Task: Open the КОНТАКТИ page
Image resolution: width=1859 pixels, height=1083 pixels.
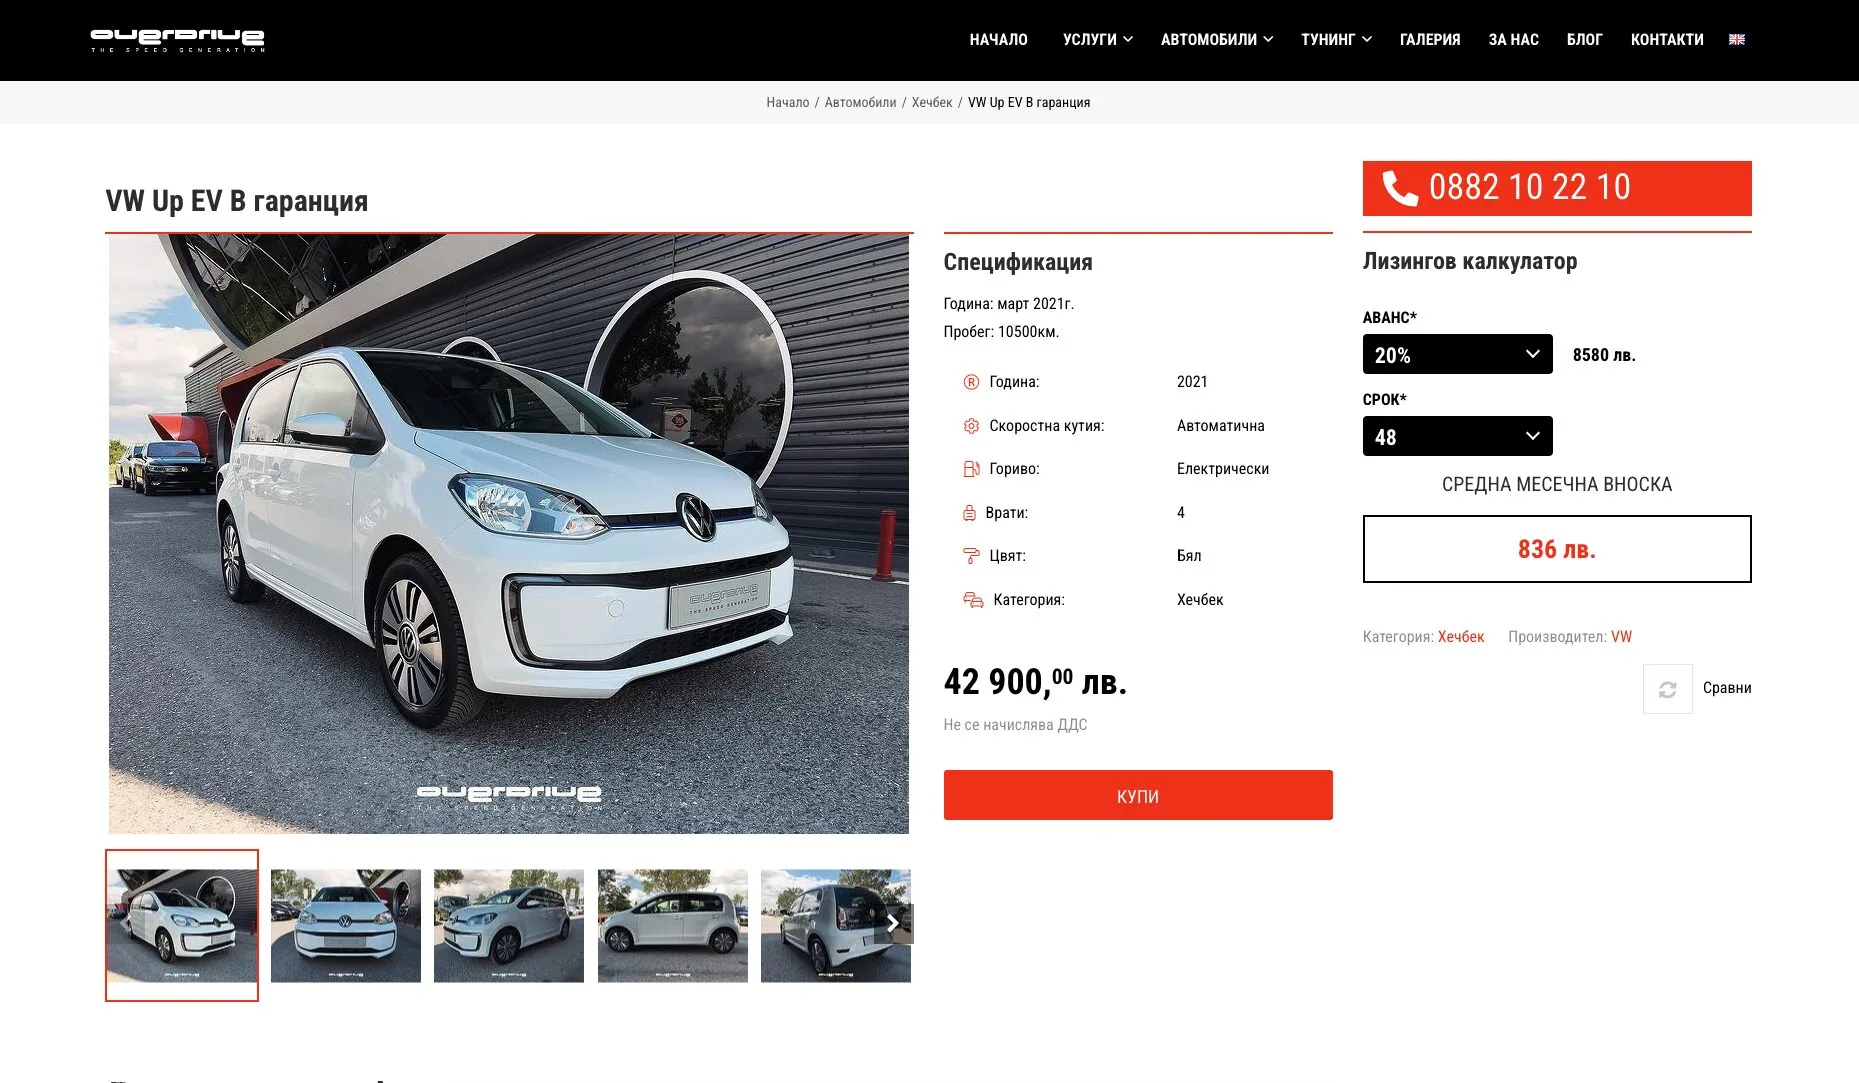Action: pyautogui.click(x=1666, y=40)
